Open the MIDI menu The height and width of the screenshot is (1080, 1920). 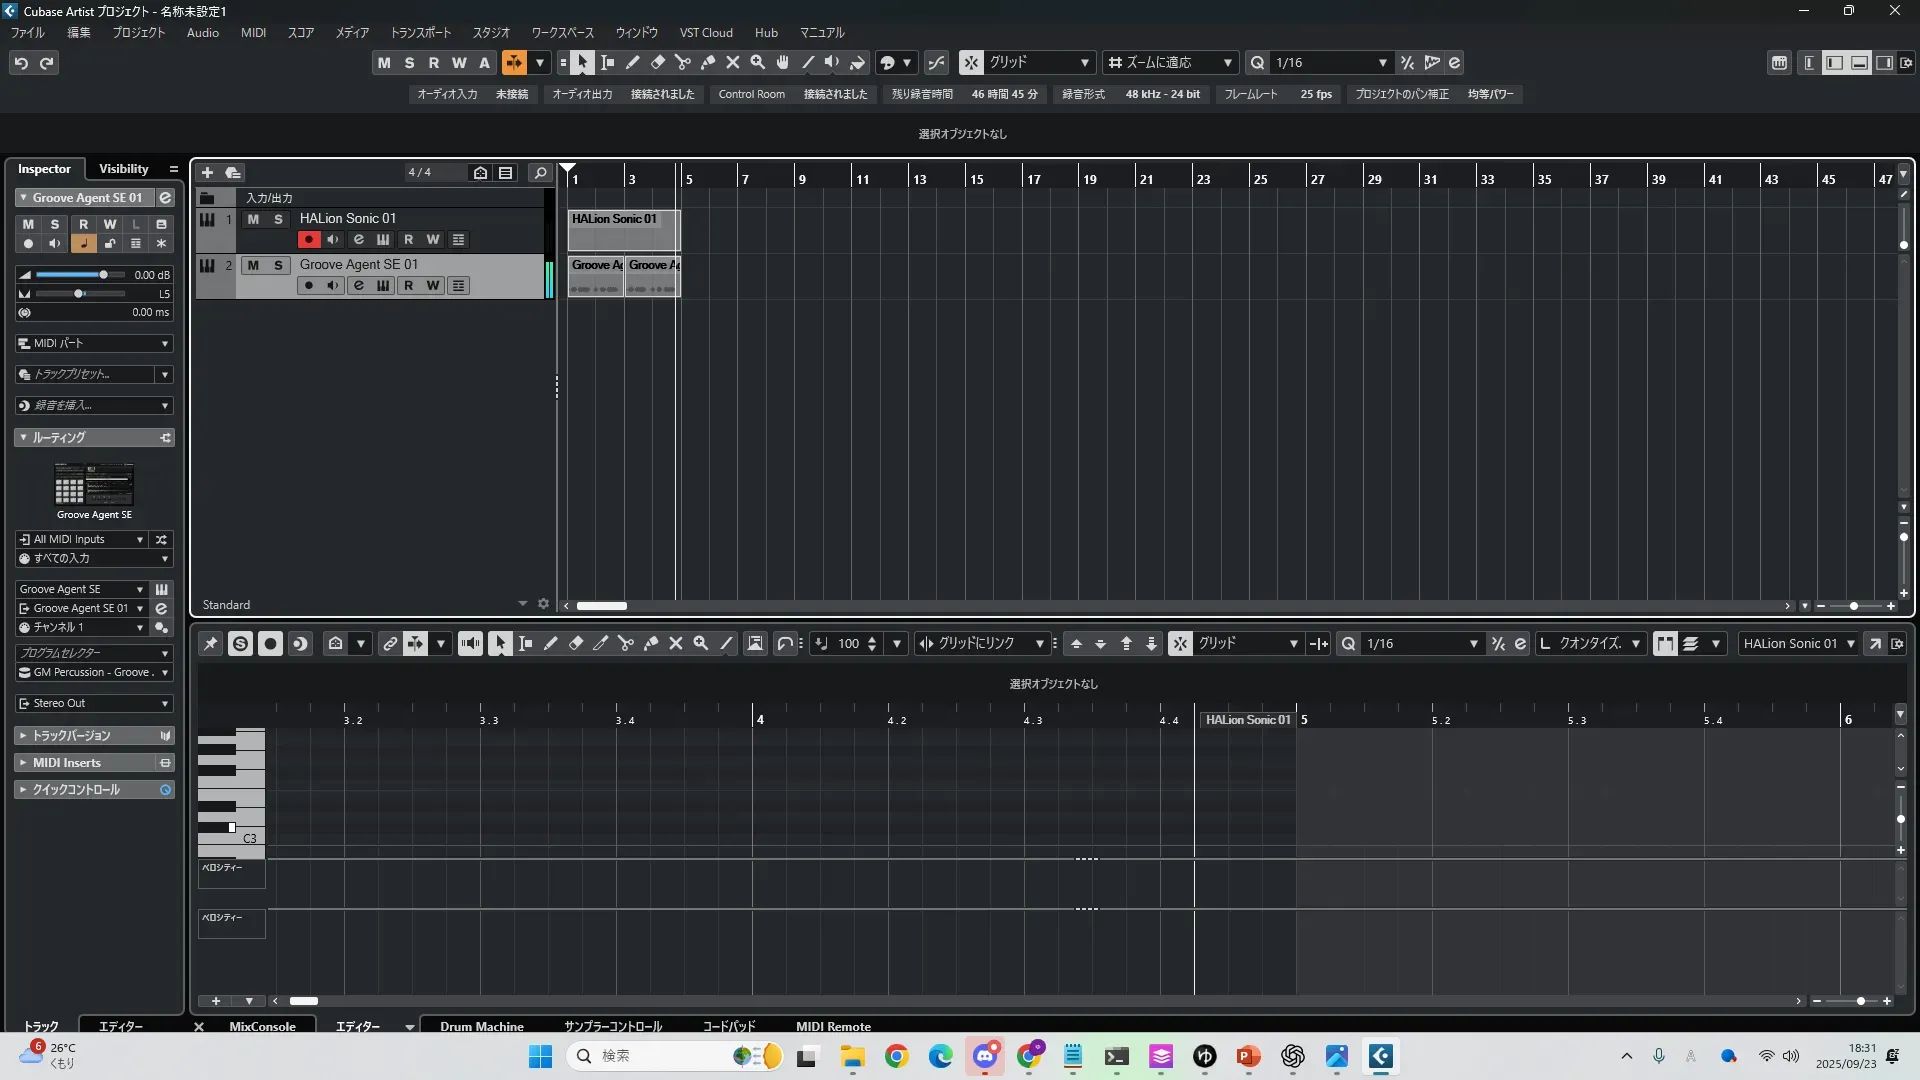(x=253, y=33)
